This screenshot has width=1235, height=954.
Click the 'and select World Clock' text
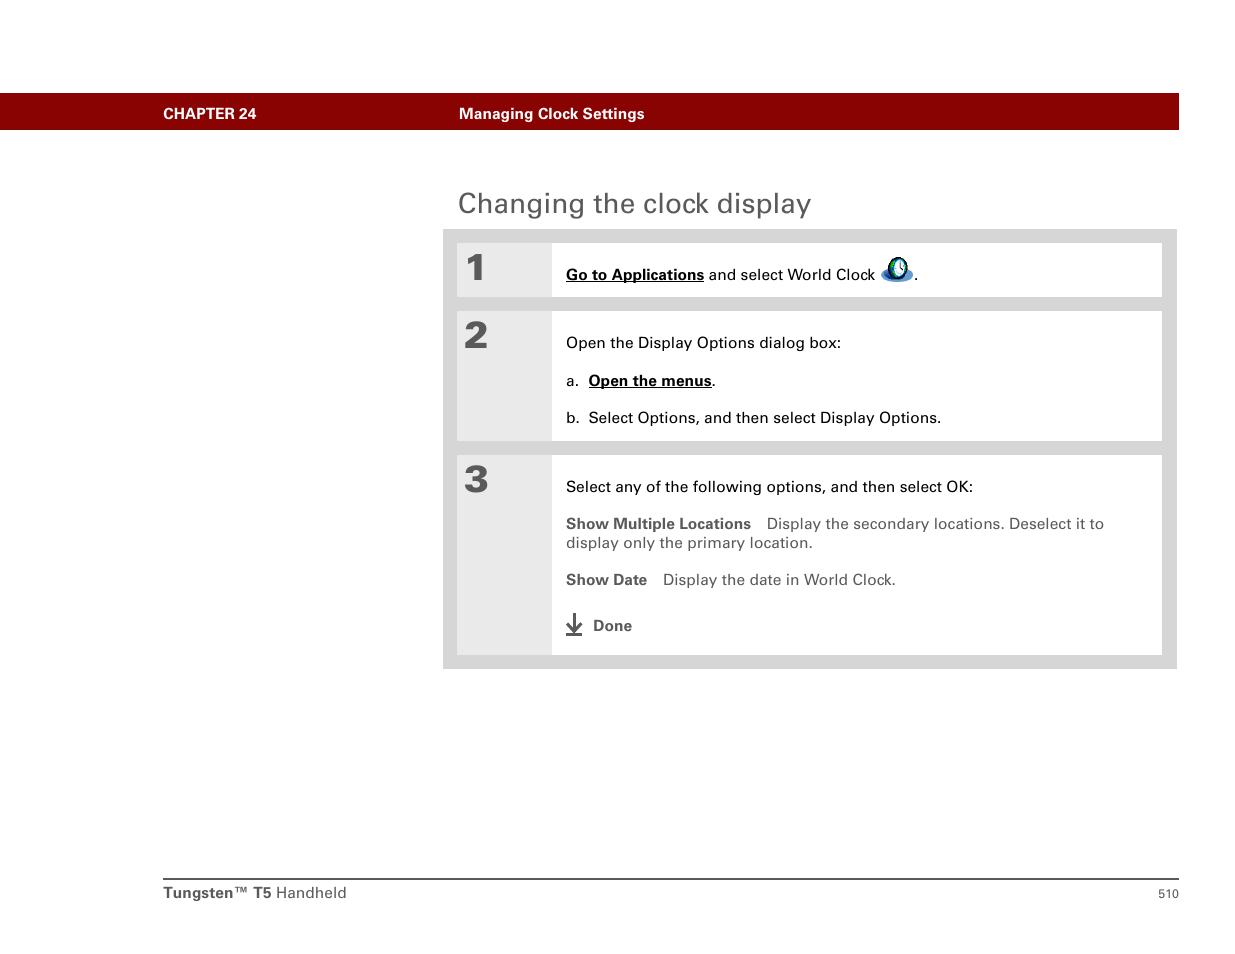pyautogui.click(x=792, y=275)
